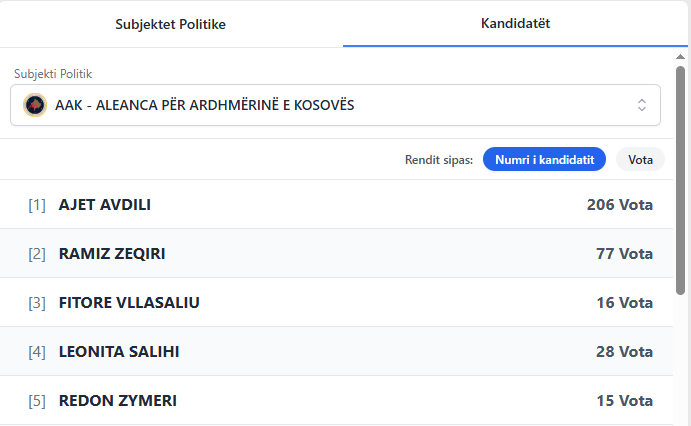Open the Subjekti Politik party dropdown
691x426 pixels.
(x=335, y=105)
